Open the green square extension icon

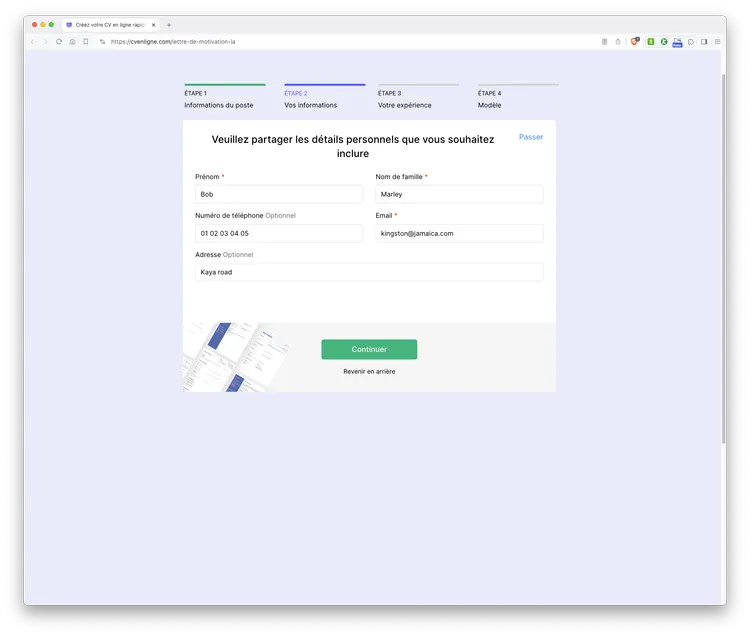click(x=651, y=42)
